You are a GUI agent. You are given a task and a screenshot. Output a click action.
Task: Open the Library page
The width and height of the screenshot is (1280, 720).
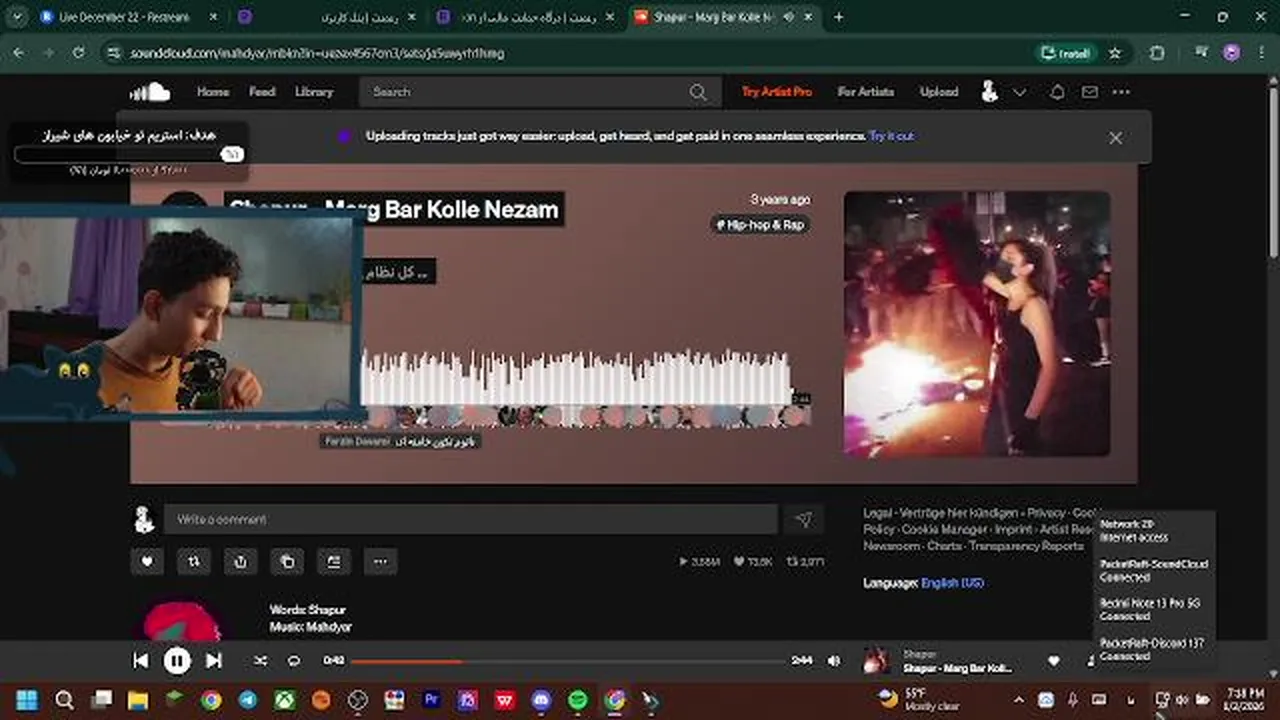click(314, 92)
